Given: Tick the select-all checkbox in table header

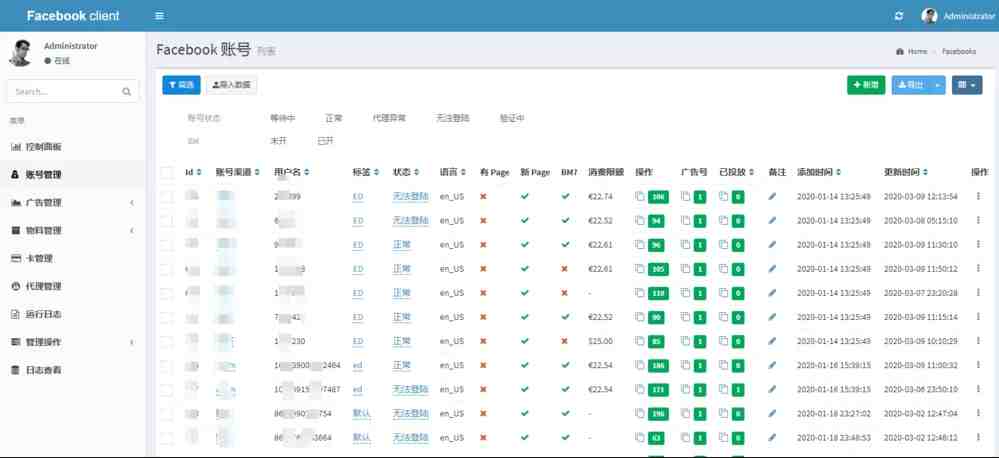Looking at the screenshot, I should click(167, 172).
